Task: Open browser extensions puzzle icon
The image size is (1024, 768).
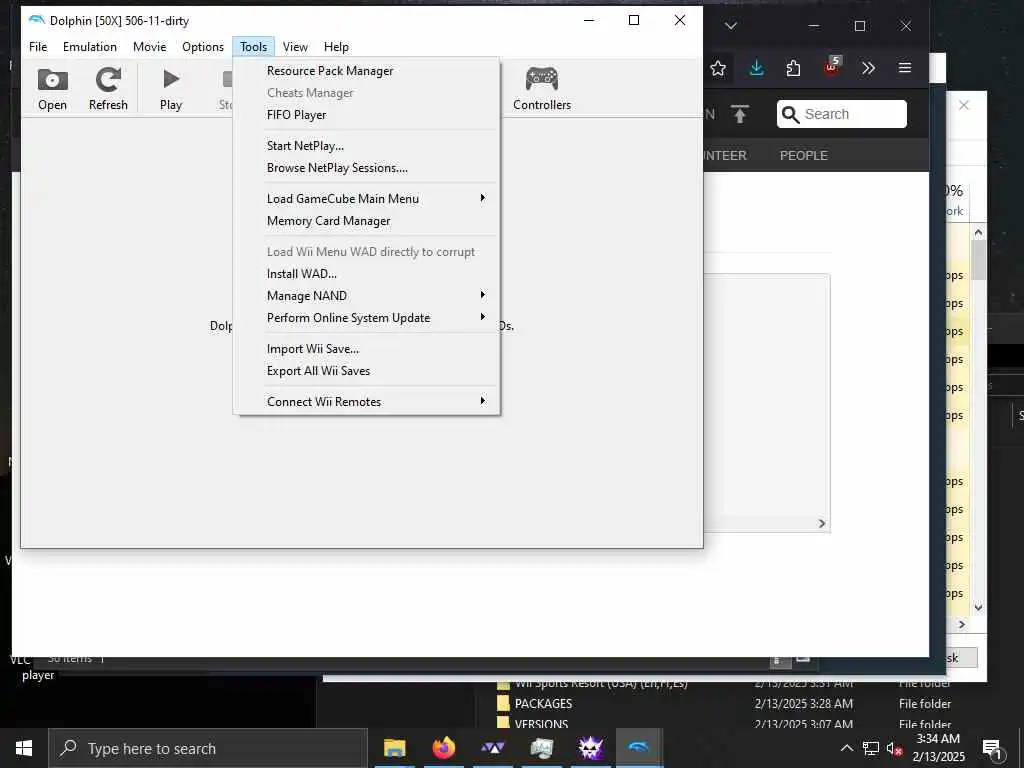Action: pos(793,68)
